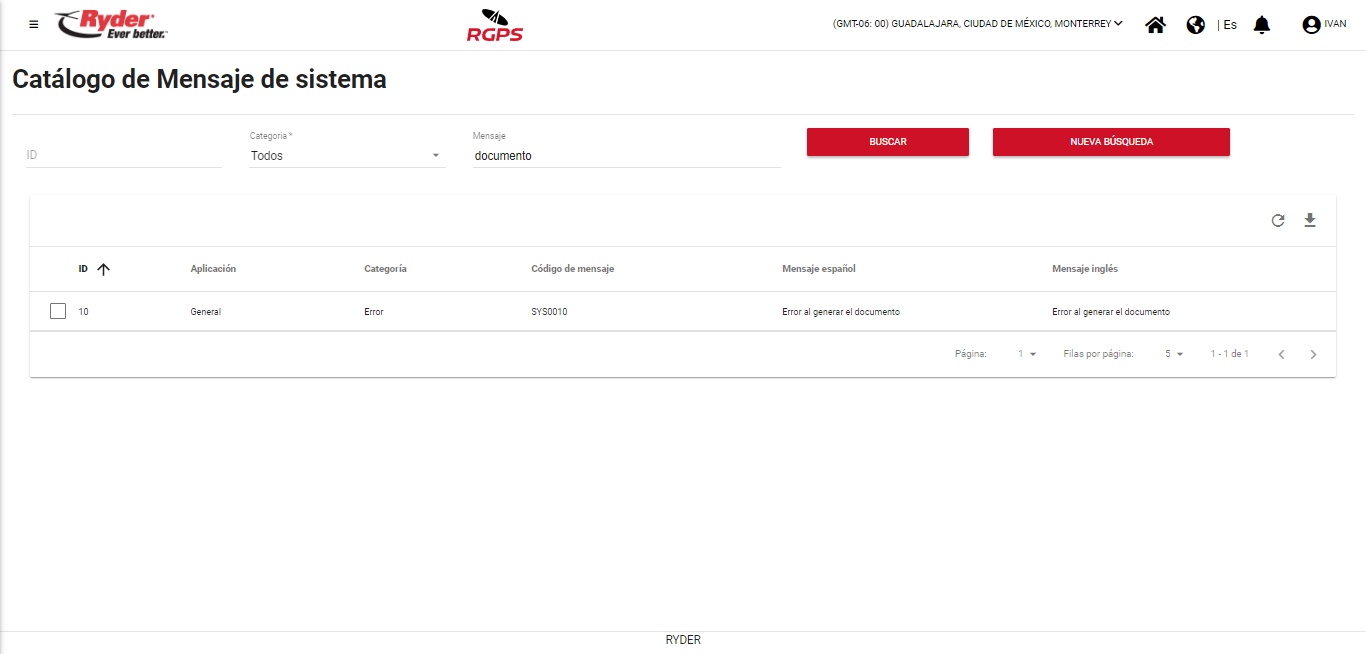Open the notifications bell

(x=1261, y=25)
